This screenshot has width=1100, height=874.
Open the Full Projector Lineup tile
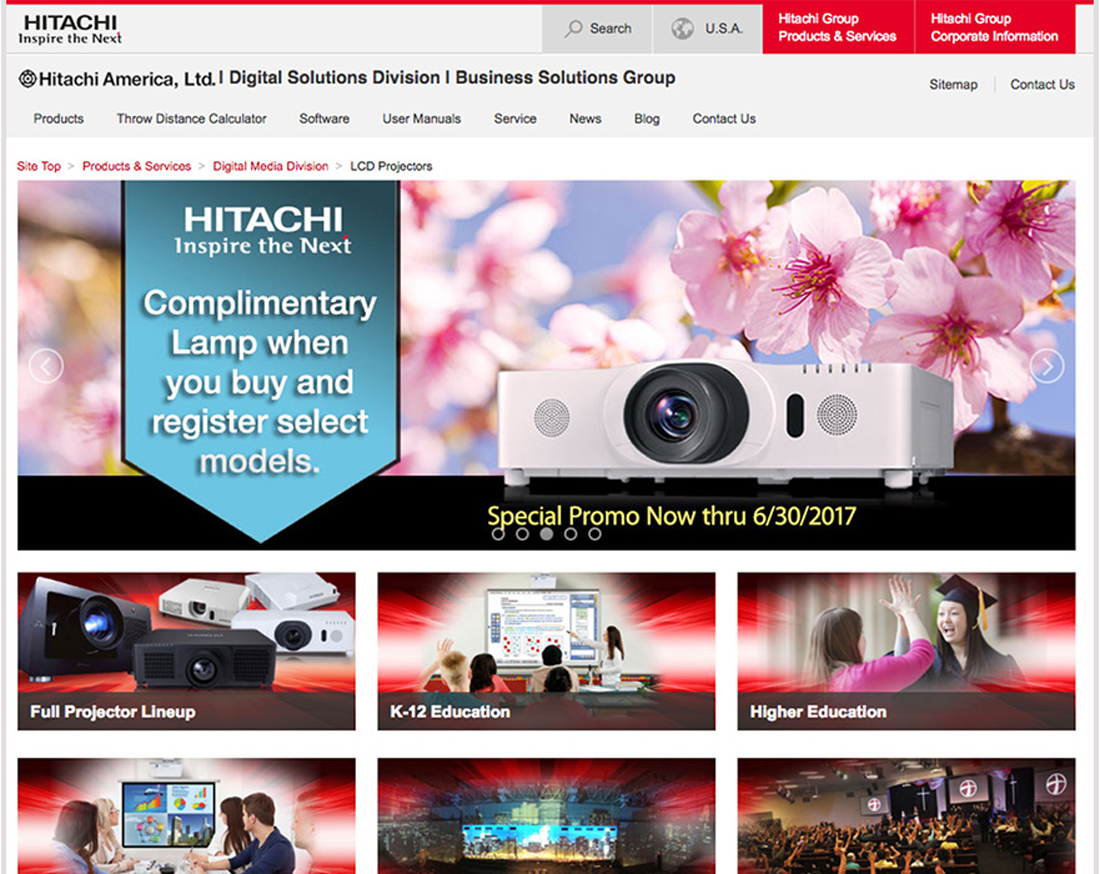(x=187, y=652)
